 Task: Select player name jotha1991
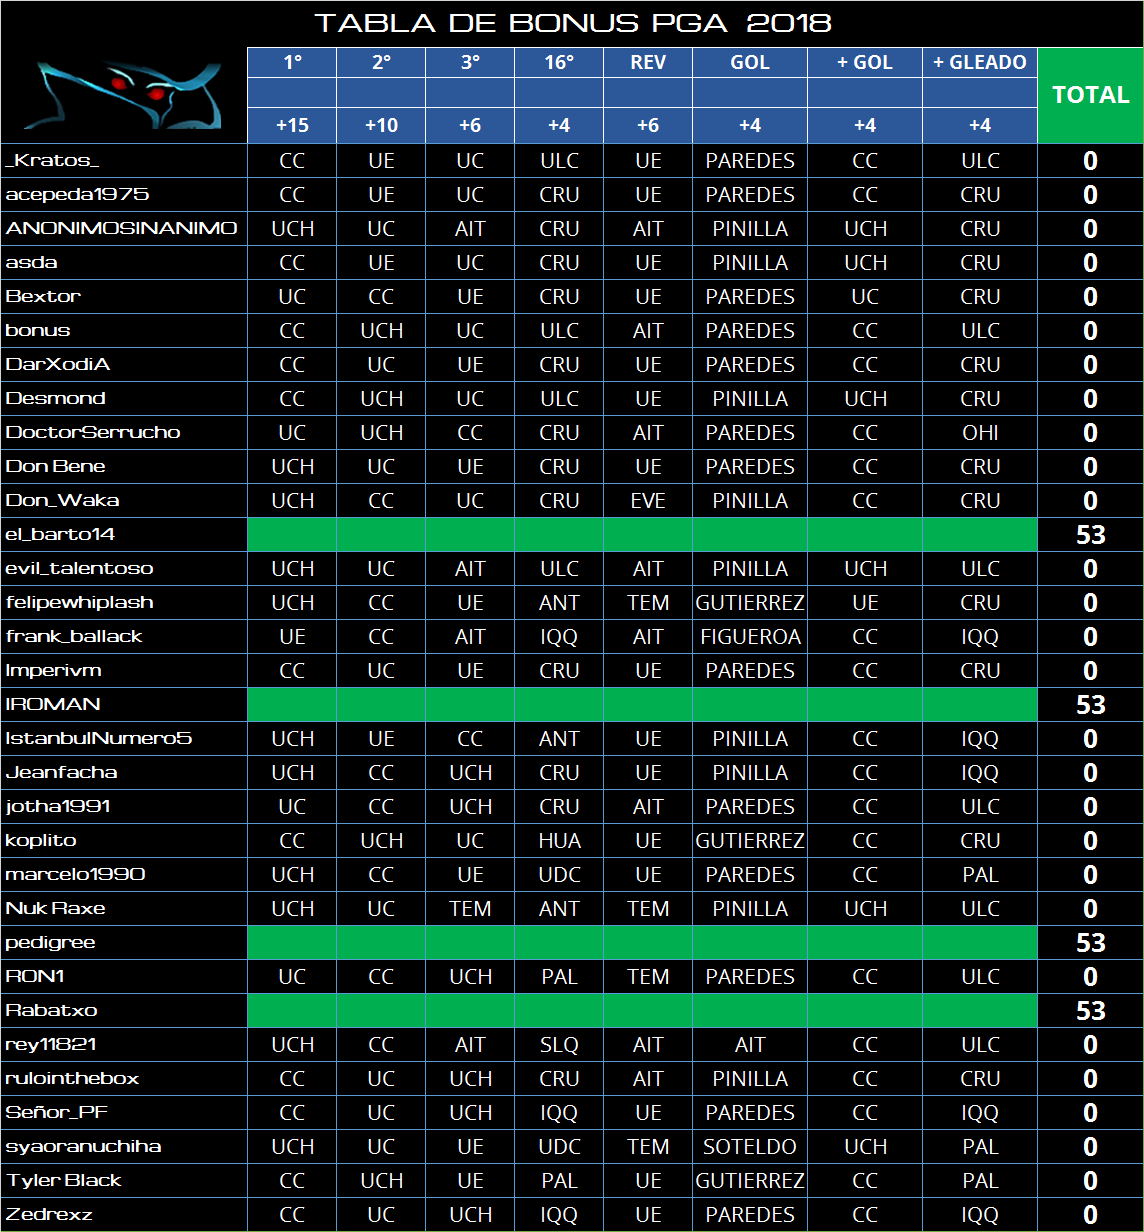coord(58,806)
